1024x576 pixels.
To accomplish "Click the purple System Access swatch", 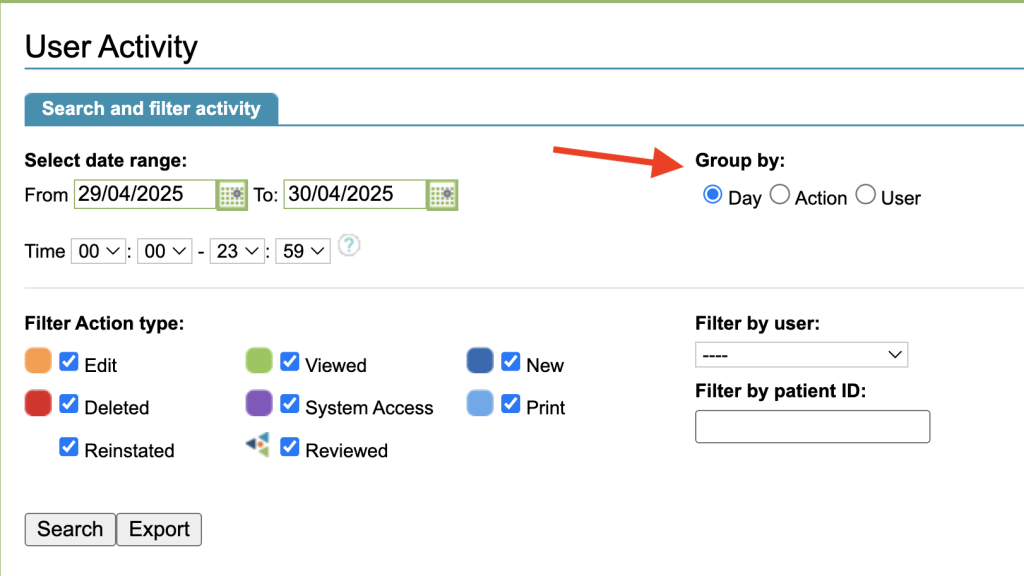I will pos(259,404).
